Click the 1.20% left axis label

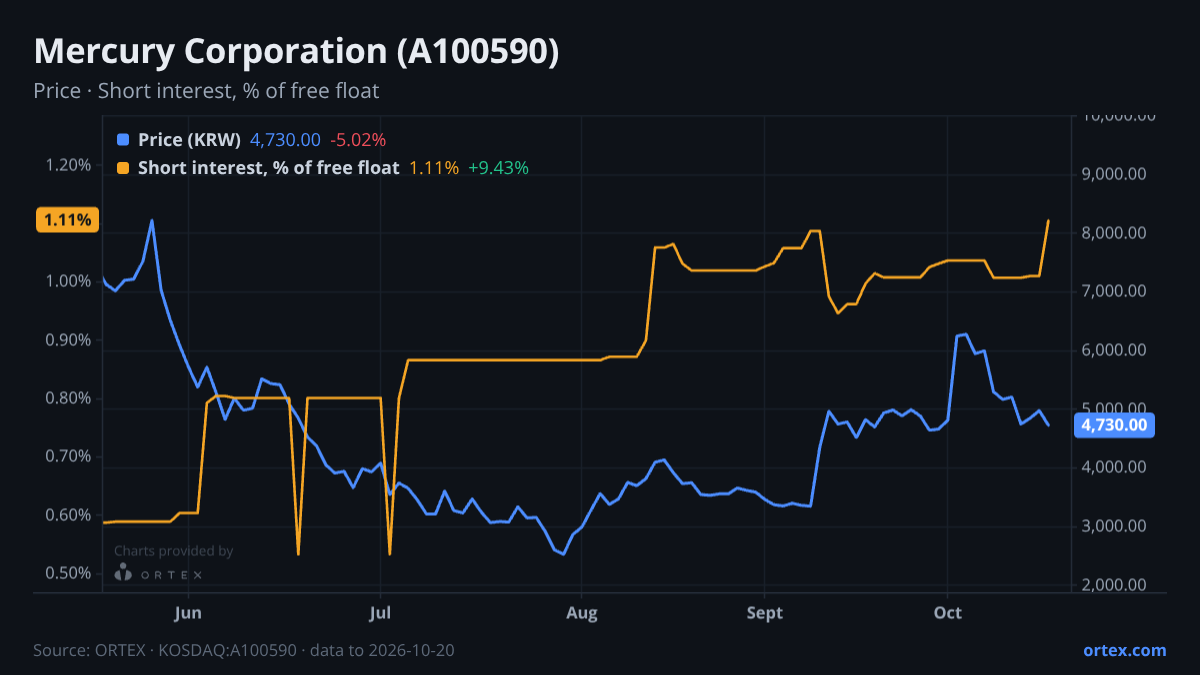click(x=68, y=165)
